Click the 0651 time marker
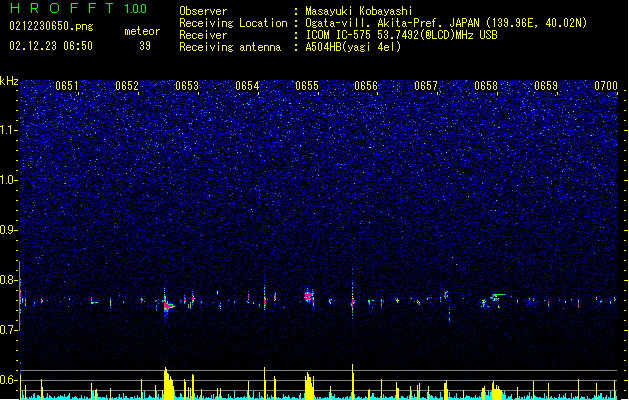This screenshot has width=629, height=400. point(67,86)
